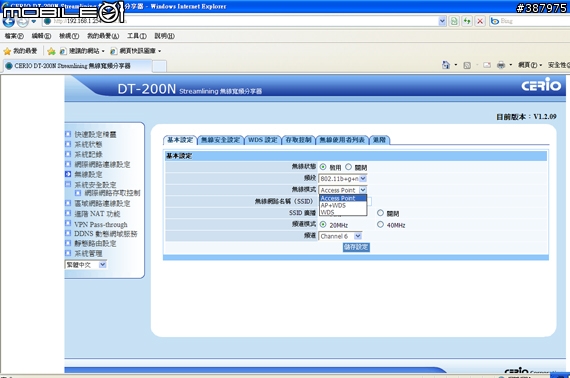Viewport: 570px width, 378px height.
Task: Open the 安全性 safety menu
Action: click(558, 65)
